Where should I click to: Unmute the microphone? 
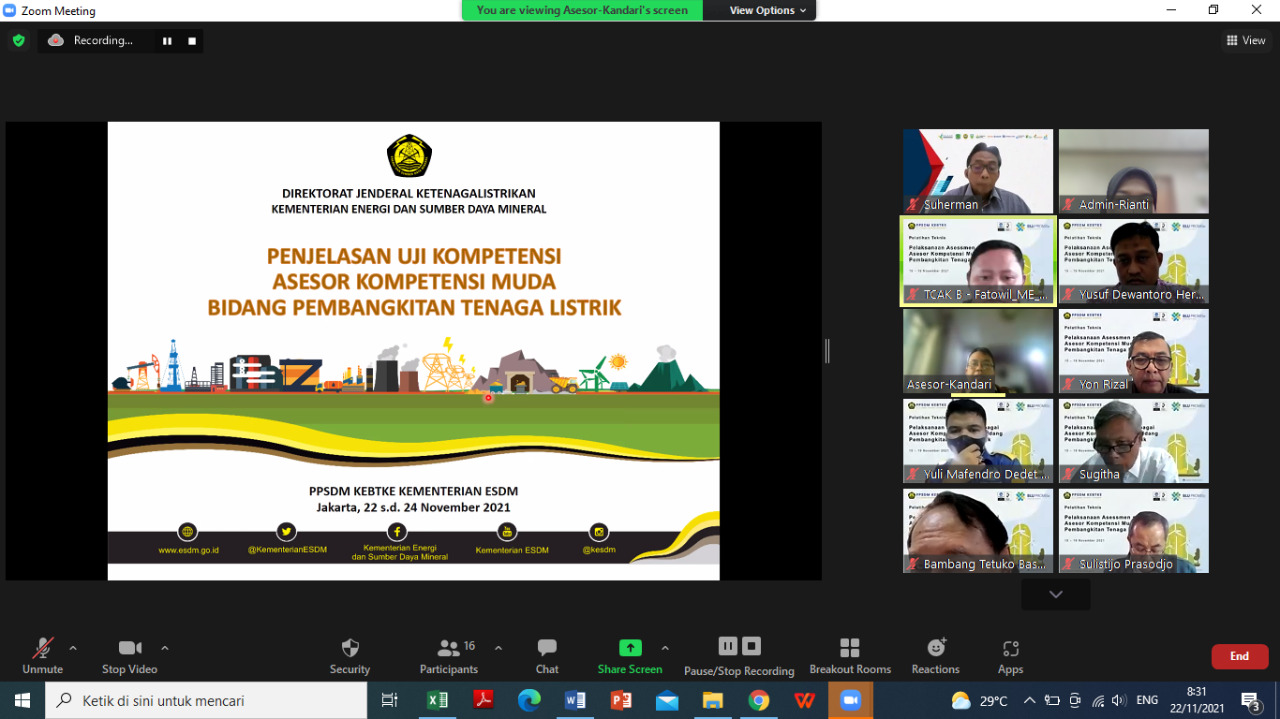point(42,656)
